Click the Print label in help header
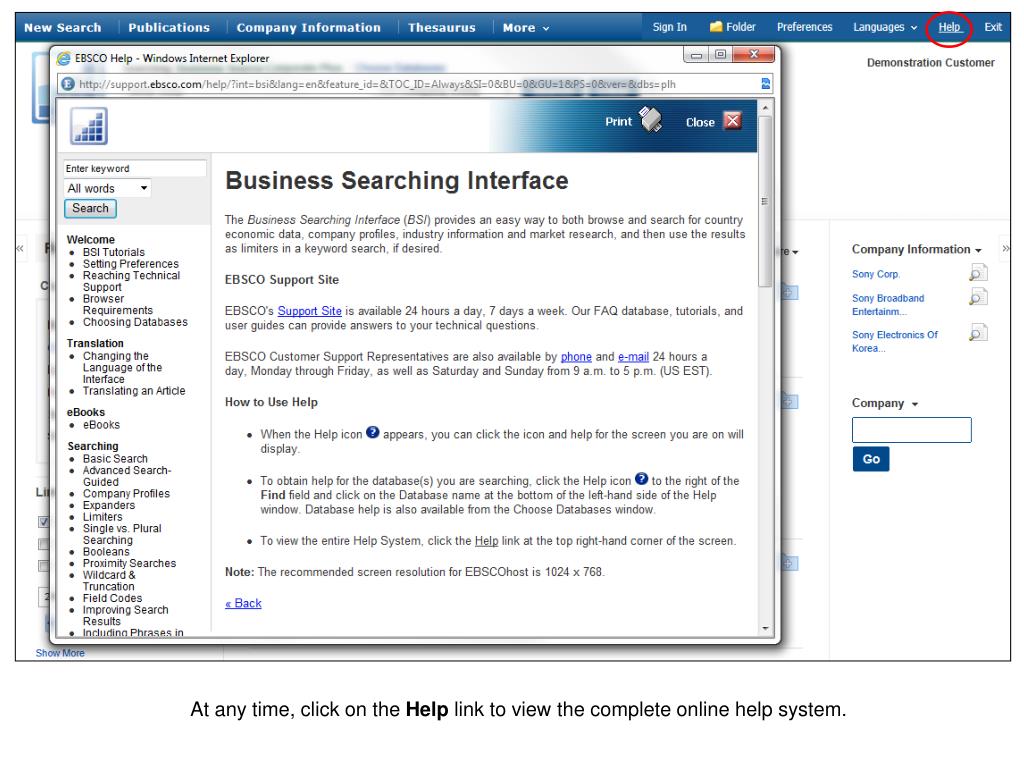The image size is (1024, 768). [x=618, y=121]
